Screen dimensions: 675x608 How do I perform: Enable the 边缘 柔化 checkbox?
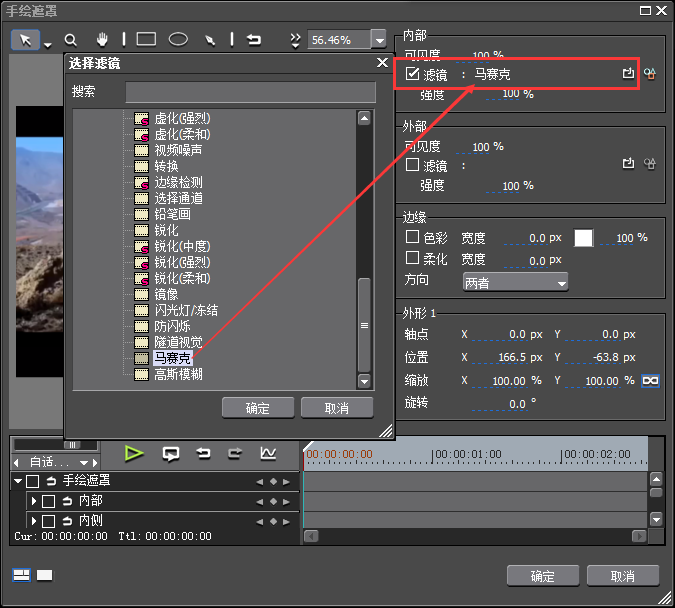[x=412, y=257]
